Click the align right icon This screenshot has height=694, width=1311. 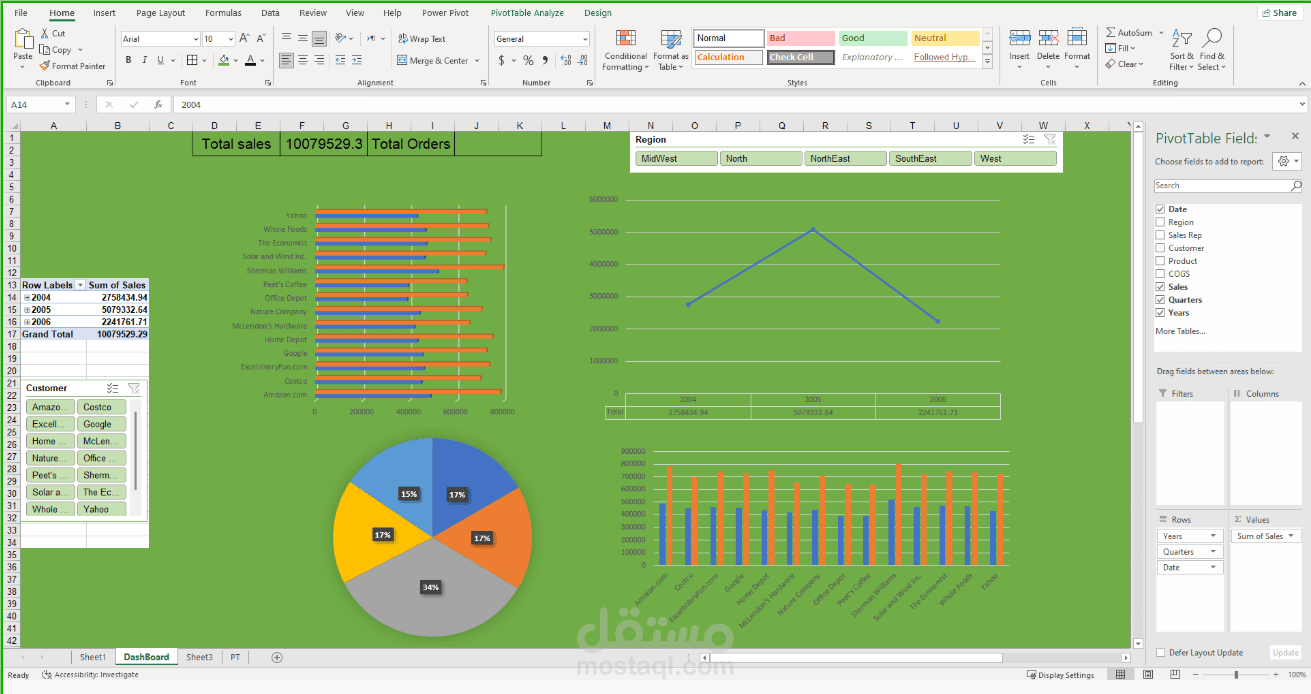point(319,60)
